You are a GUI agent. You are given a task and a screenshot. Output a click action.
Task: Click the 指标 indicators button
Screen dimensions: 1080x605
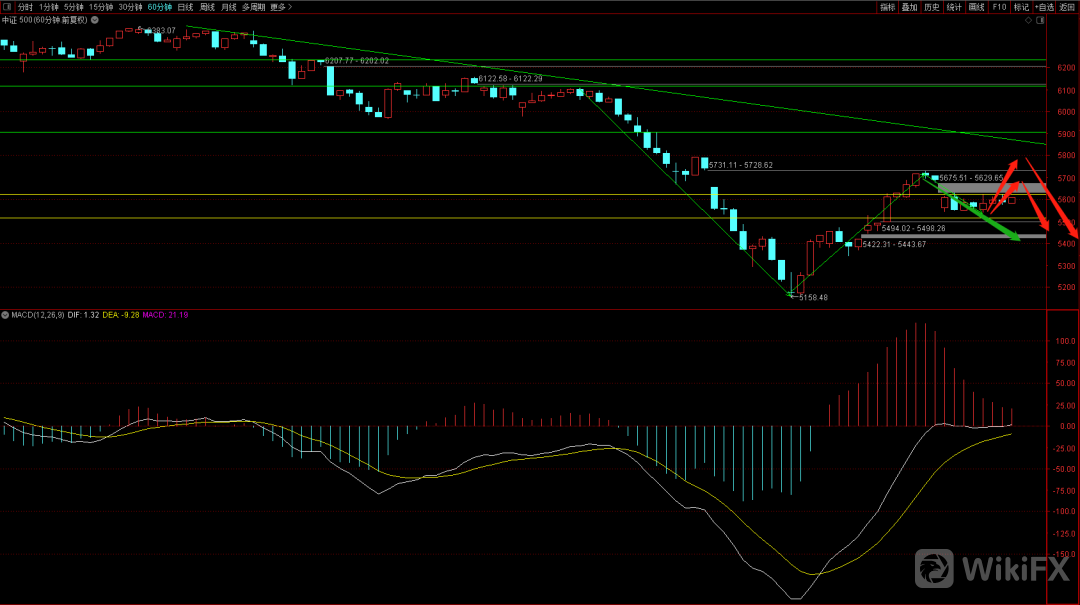coord(887,7)
